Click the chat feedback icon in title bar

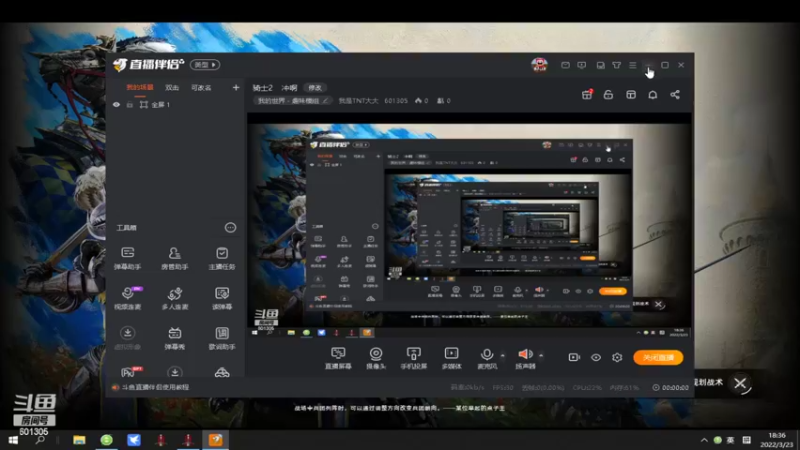(x=582, y=65)
